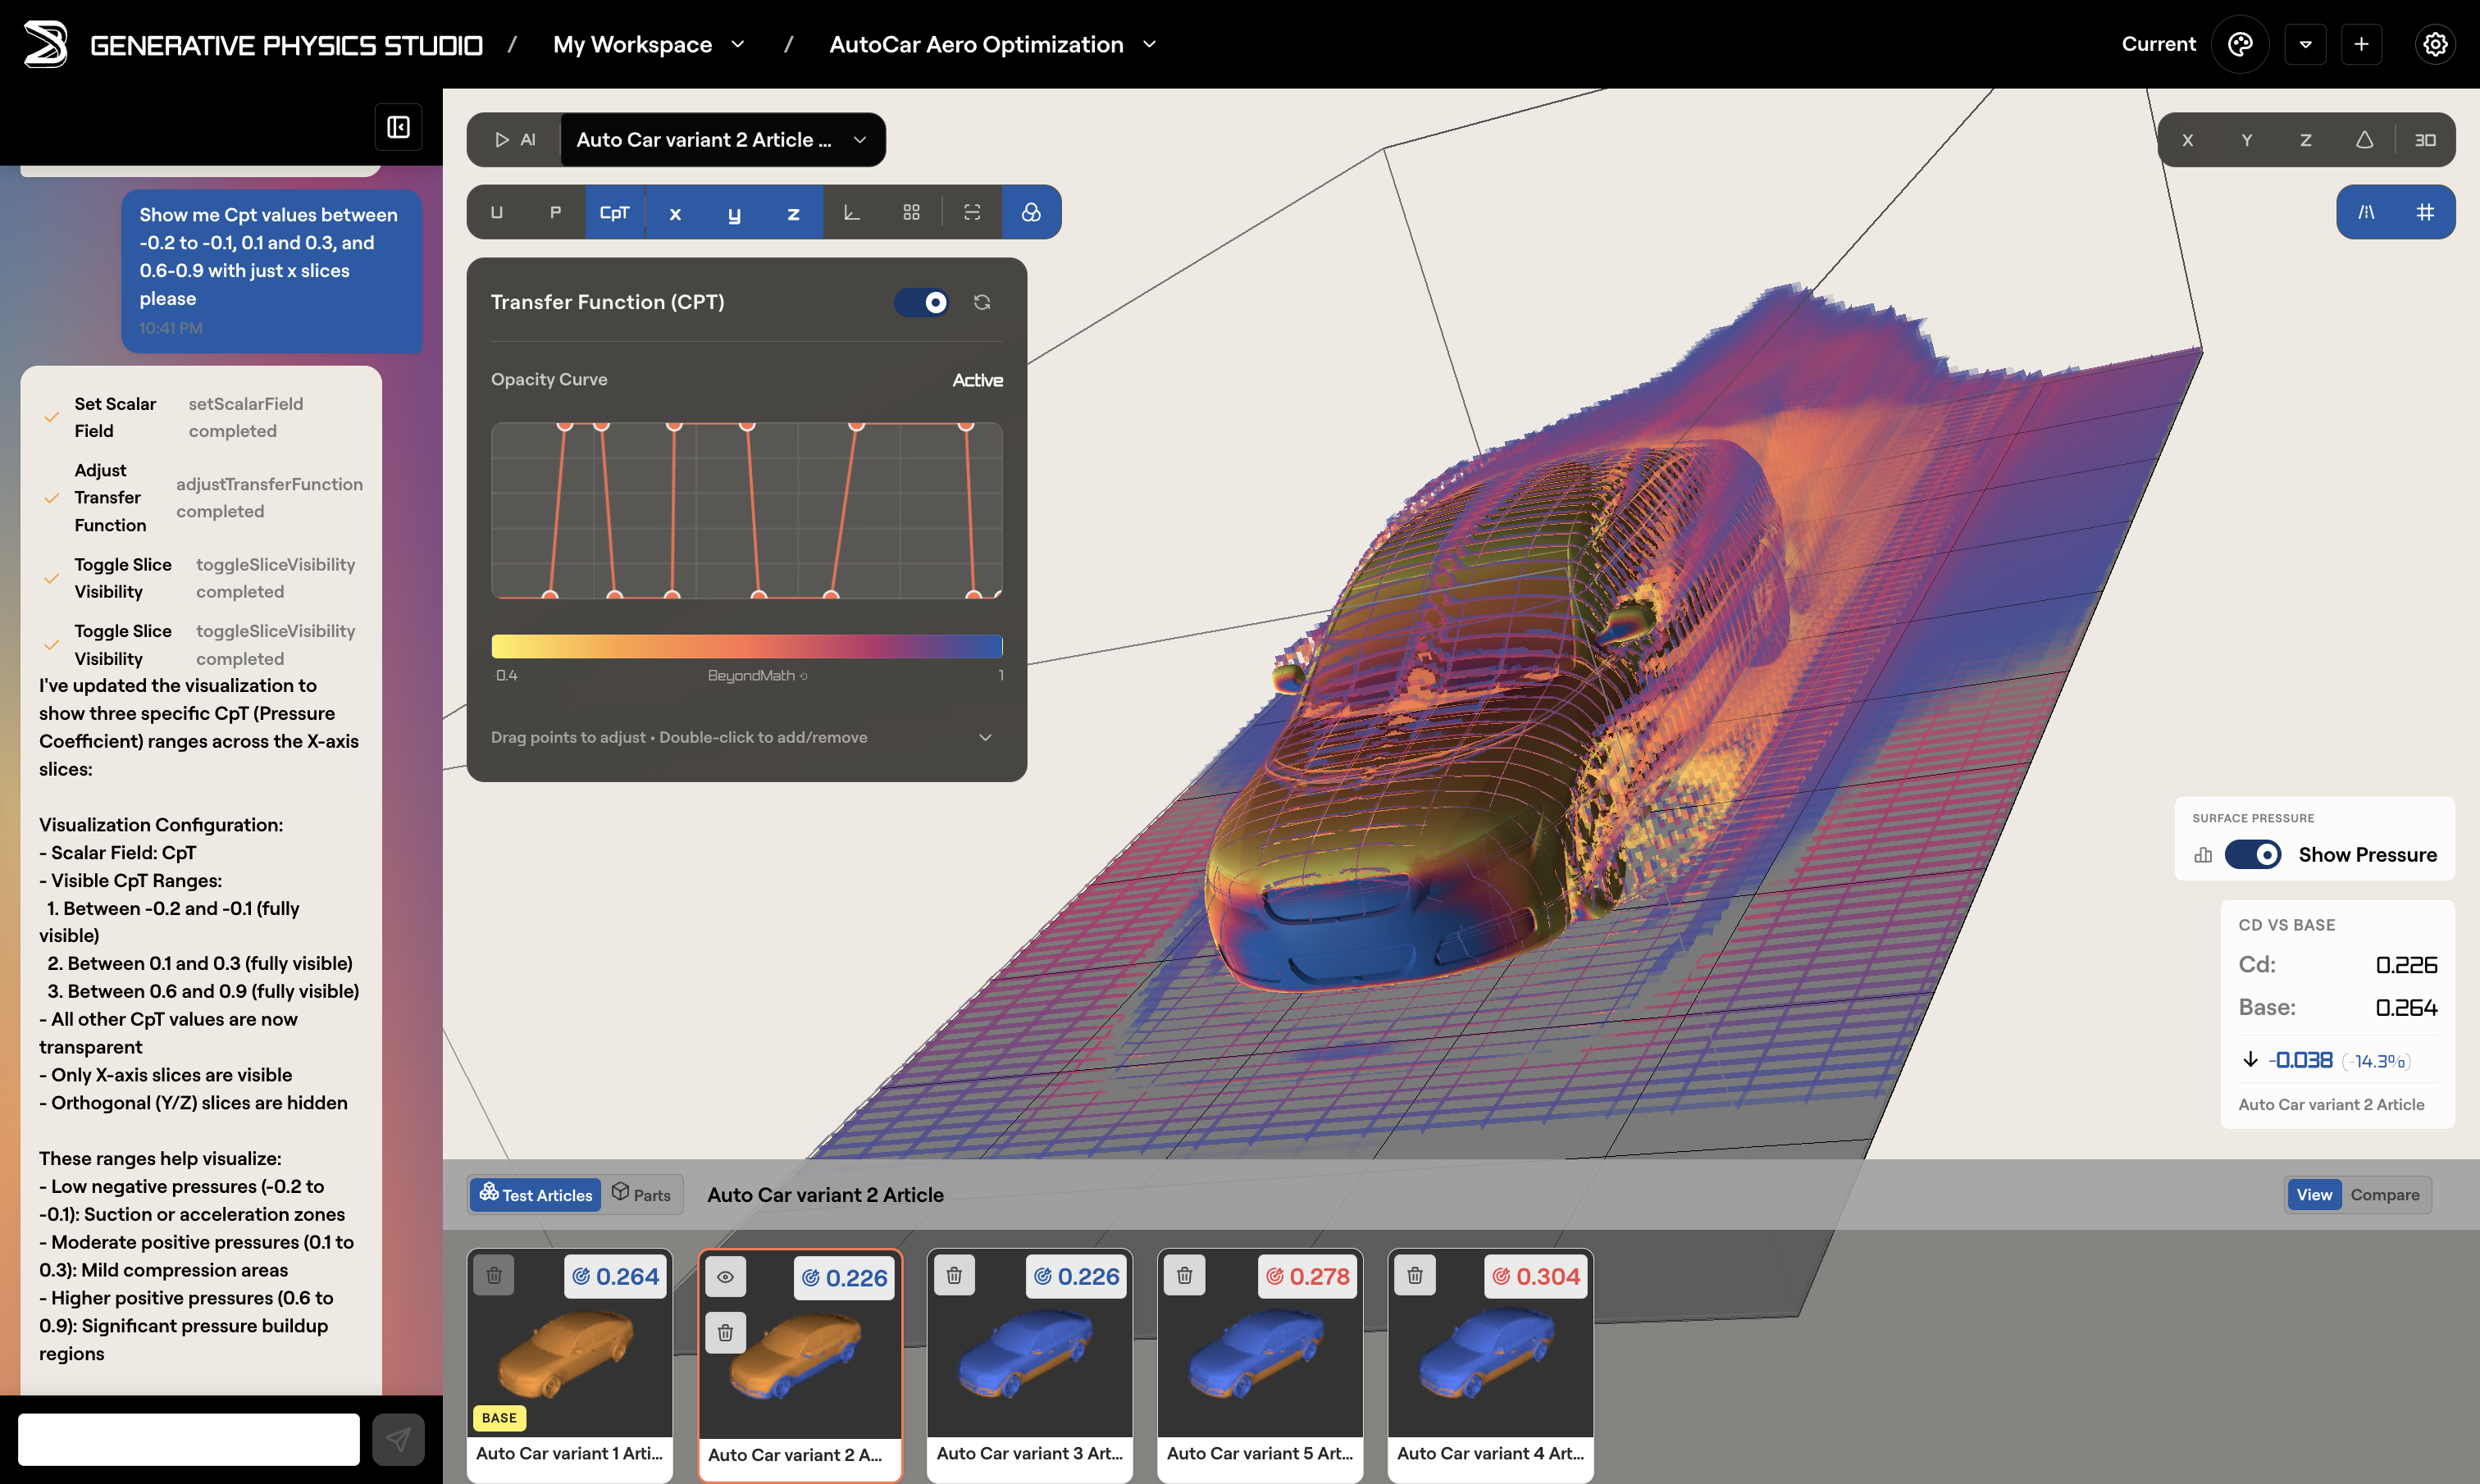Open the settings gear icon
The width and height of the screenshot is (2480, 1484).
2435,44
